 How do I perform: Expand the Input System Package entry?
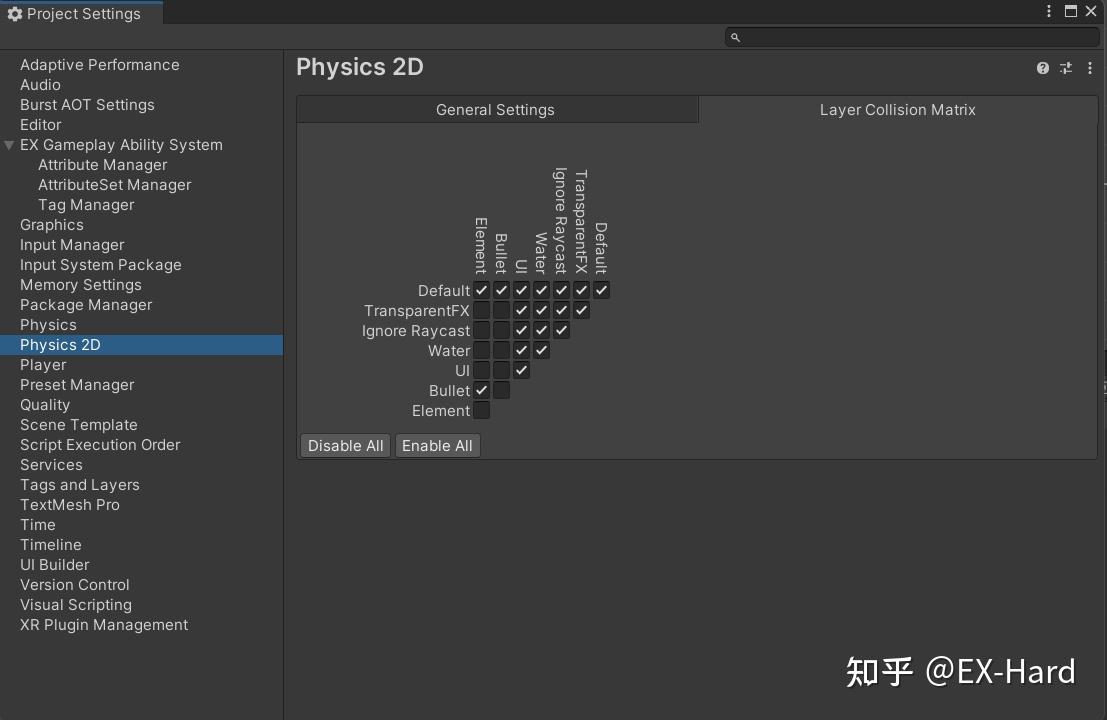100,264
